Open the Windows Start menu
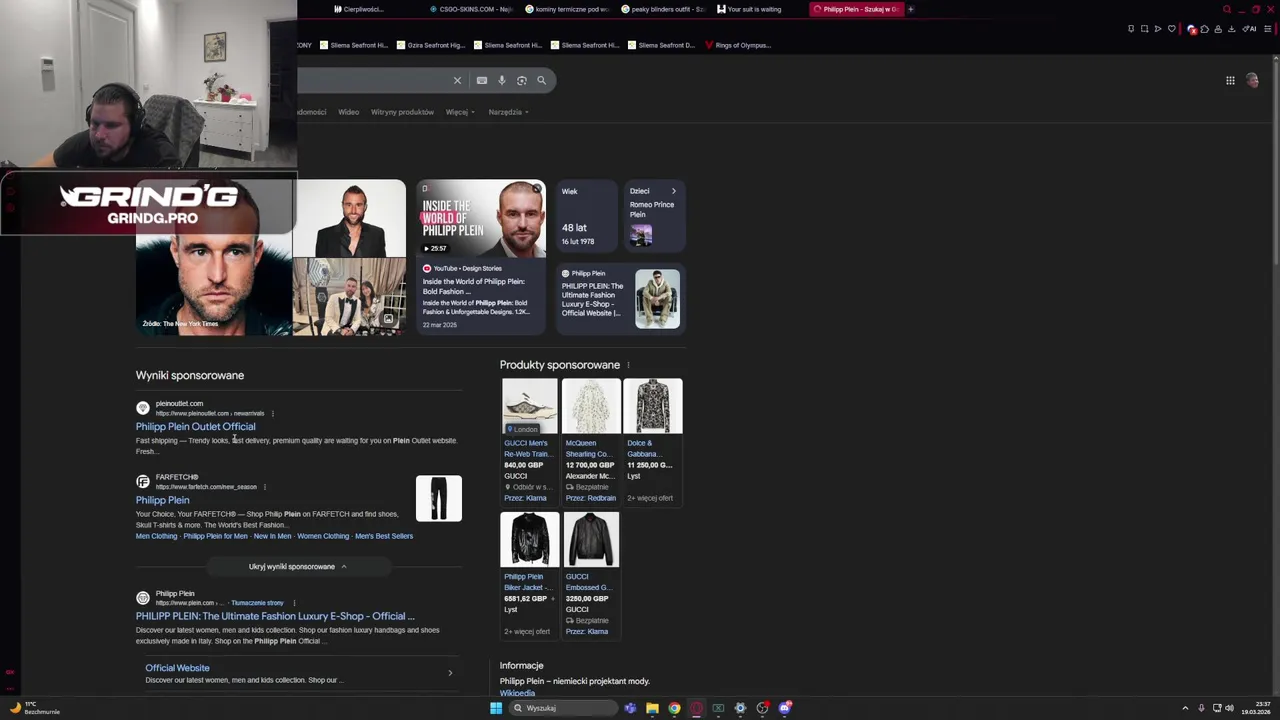 point(496,708)
